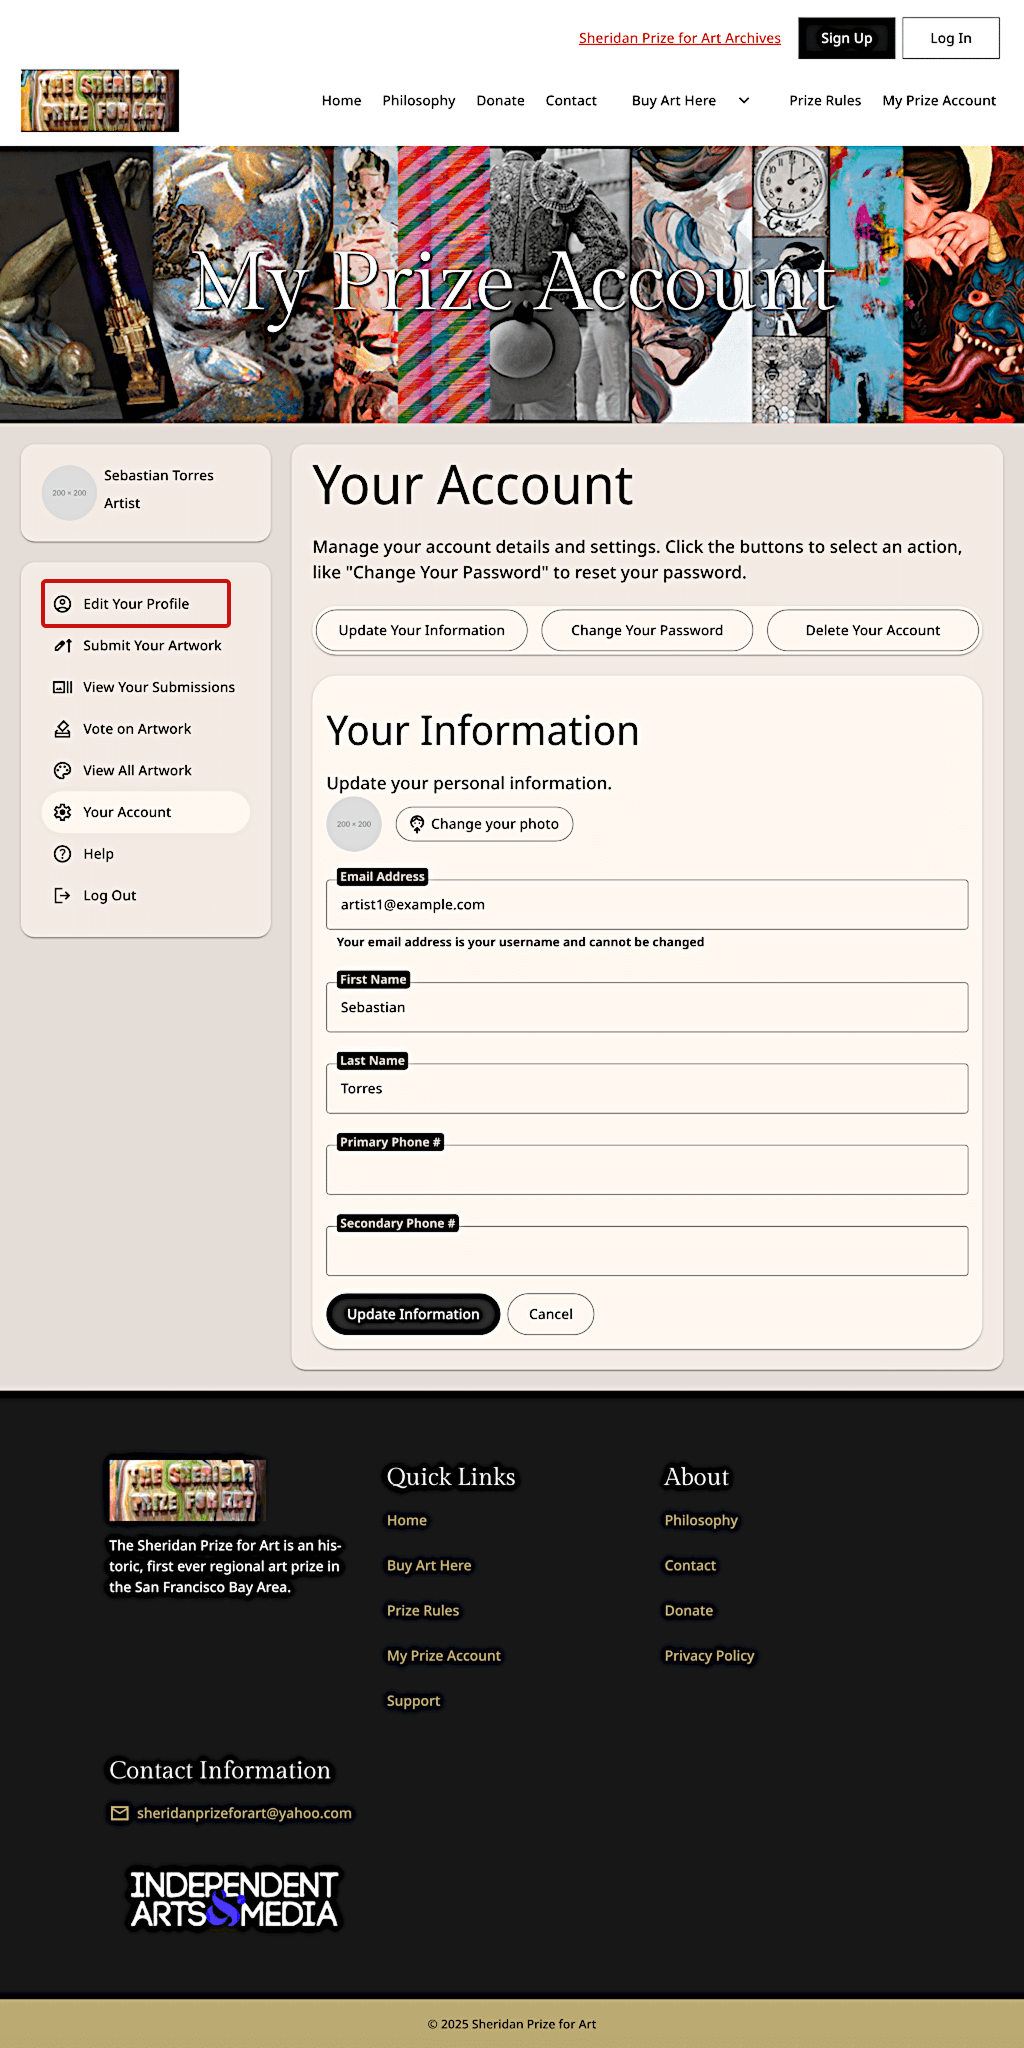This screenshot has height=2048, width=1024.
Task: Open View All Artwork in the sidebar
Action: pyautogui.click(x=146, y=771)
